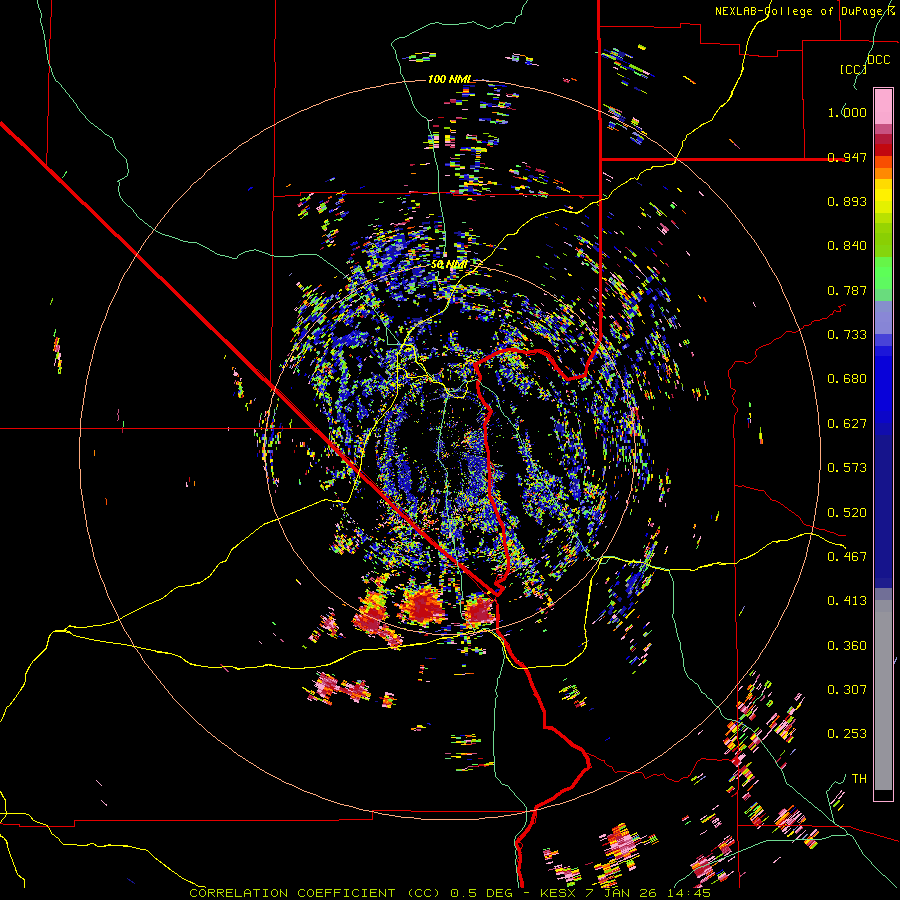Click the [CC] color bar title
Image resolution: width=900 pixels, height=900 pixels.
pos(853,69)
